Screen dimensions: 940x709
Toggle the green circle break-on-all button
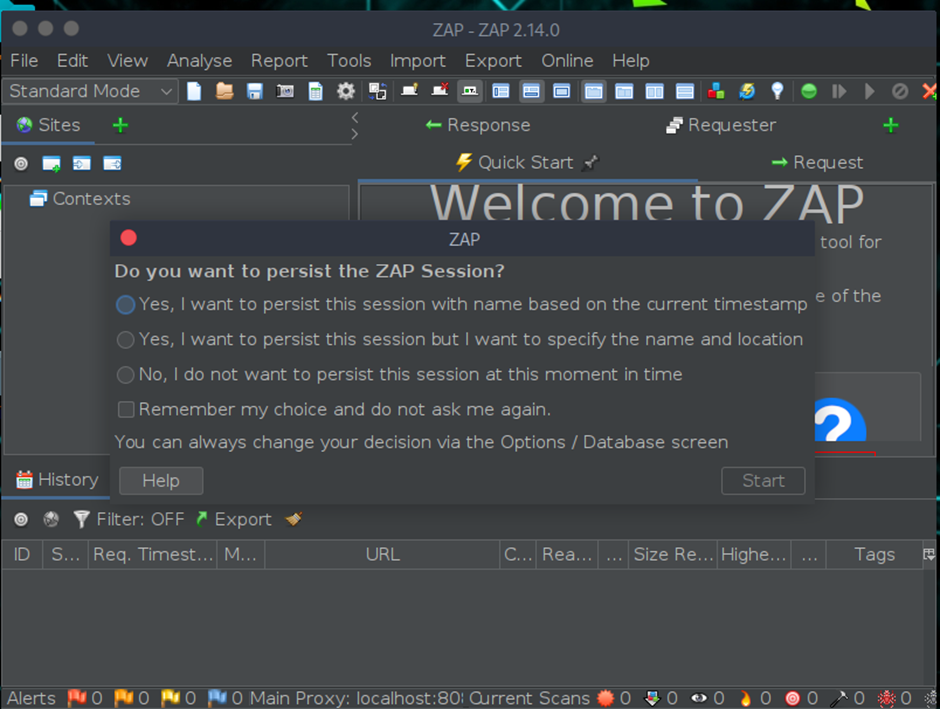(x=809, y=91)
